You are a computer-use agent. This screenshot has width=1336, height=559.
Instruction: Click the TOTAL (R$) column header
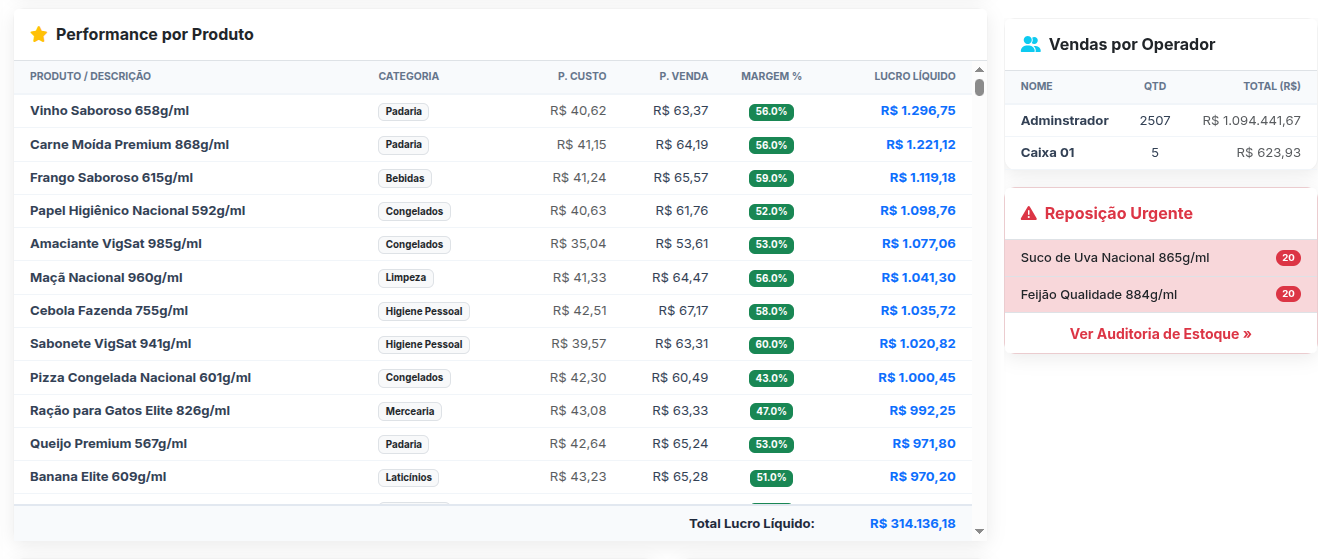[1272, 86]
